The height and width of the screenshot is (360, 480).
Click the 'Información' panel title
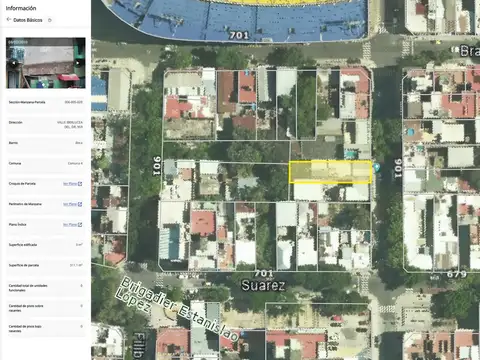point(21,8)
